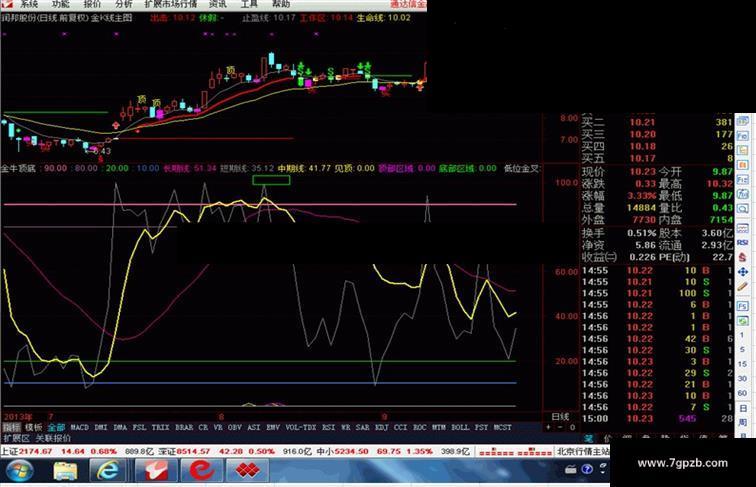Select the 全部 indicator filter
756x487 pixels.
[x=56, y=427]
